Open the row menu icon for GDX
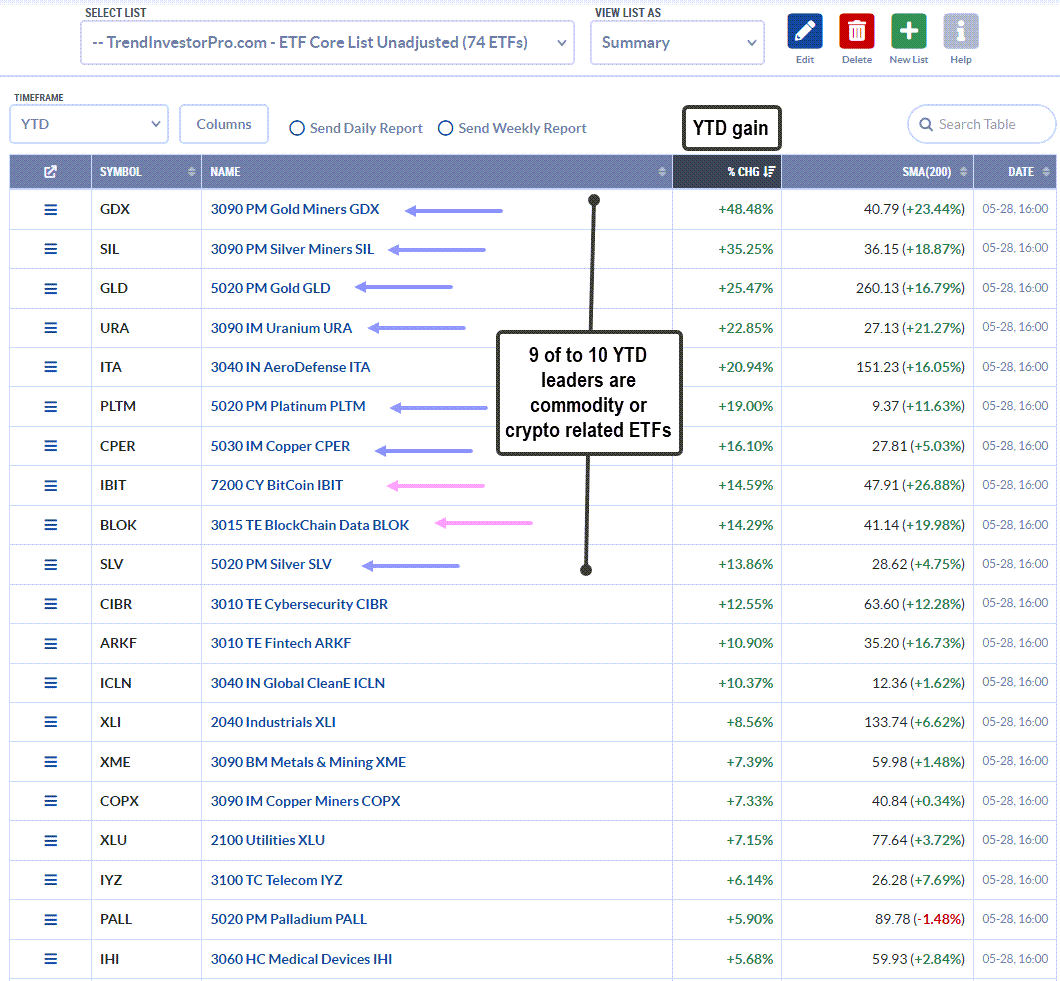The width and height of the screenshot is (1060, 981). 51,210
